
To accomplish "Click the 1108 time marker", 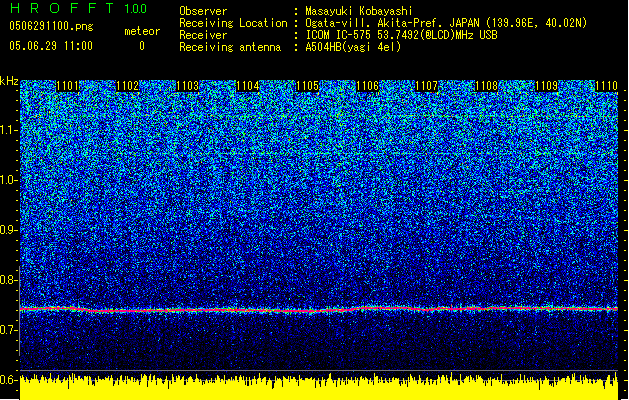I will [x=486, y=86].
